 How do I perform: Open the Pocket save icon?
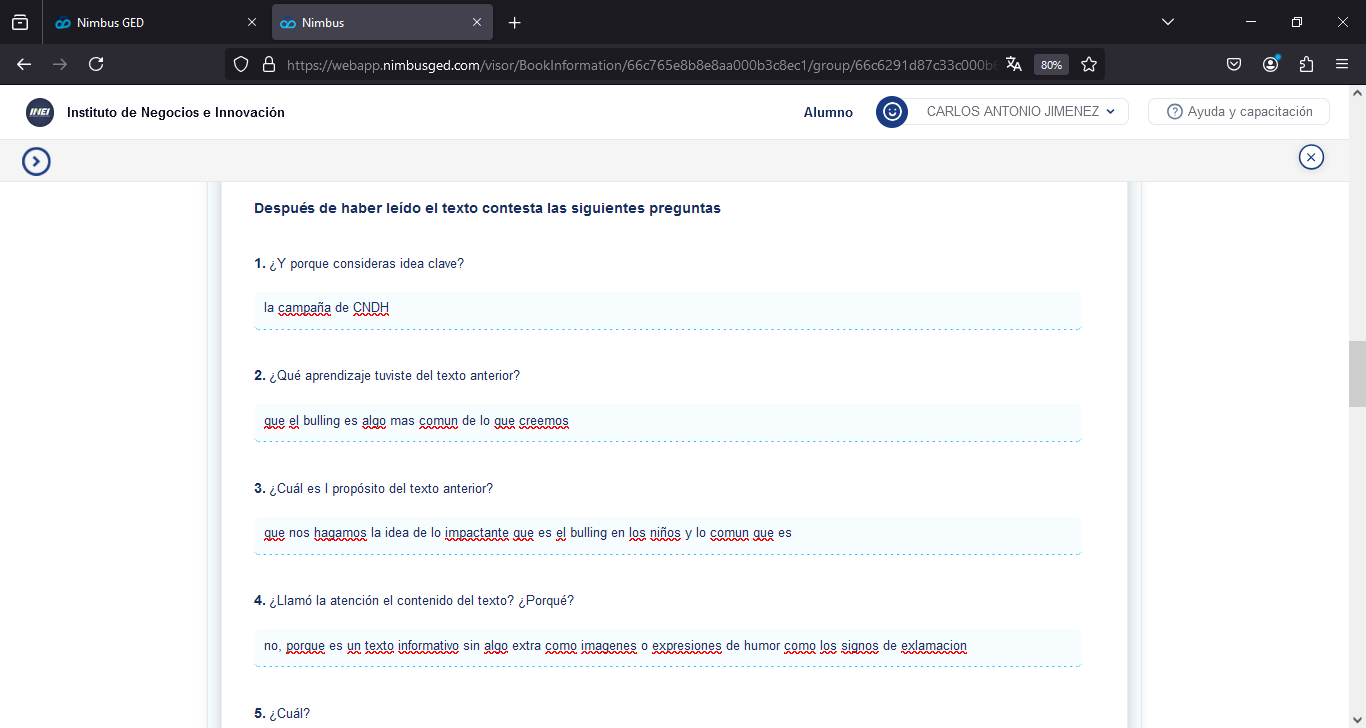coord(1234,64)
